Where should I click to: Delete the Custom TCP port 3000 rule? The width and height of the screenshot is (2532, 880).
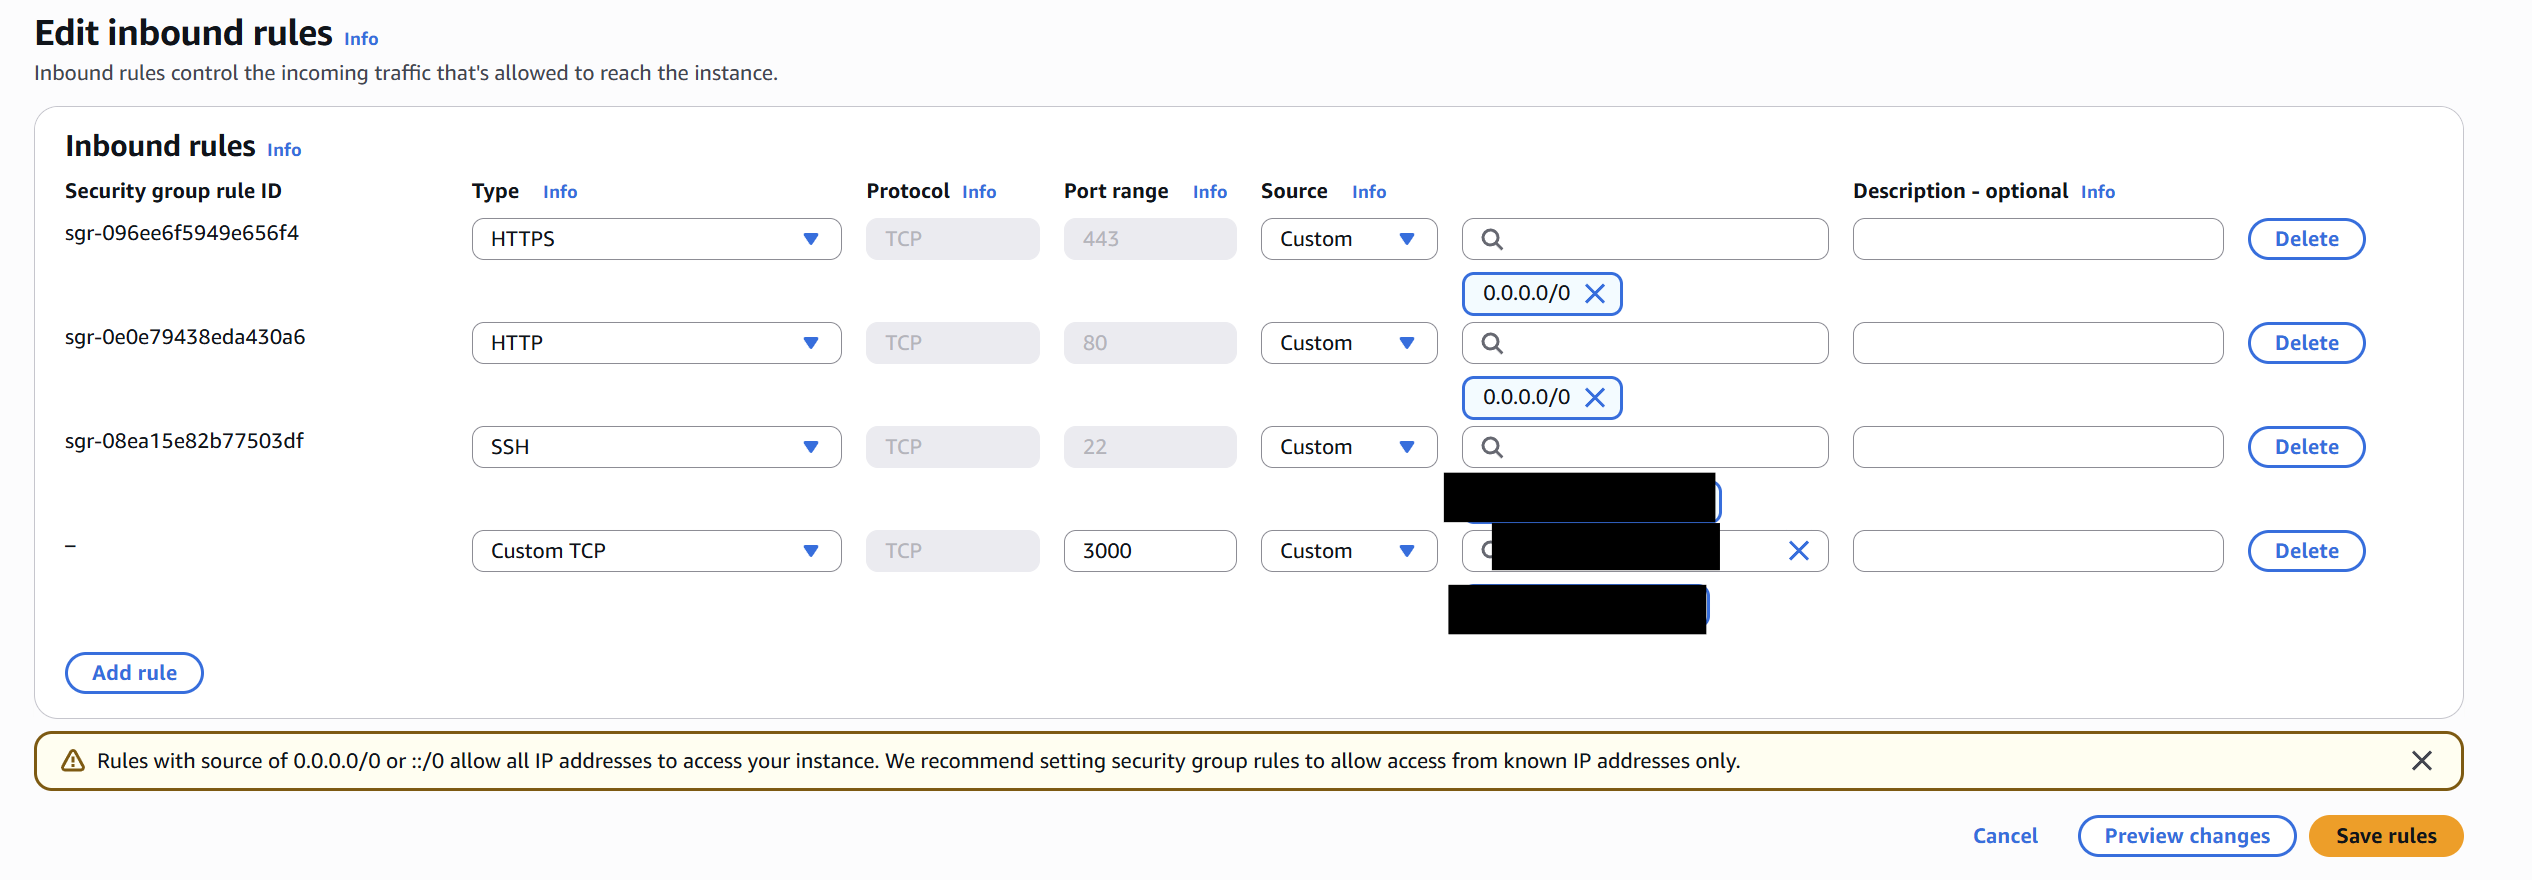pos(2306,551)
